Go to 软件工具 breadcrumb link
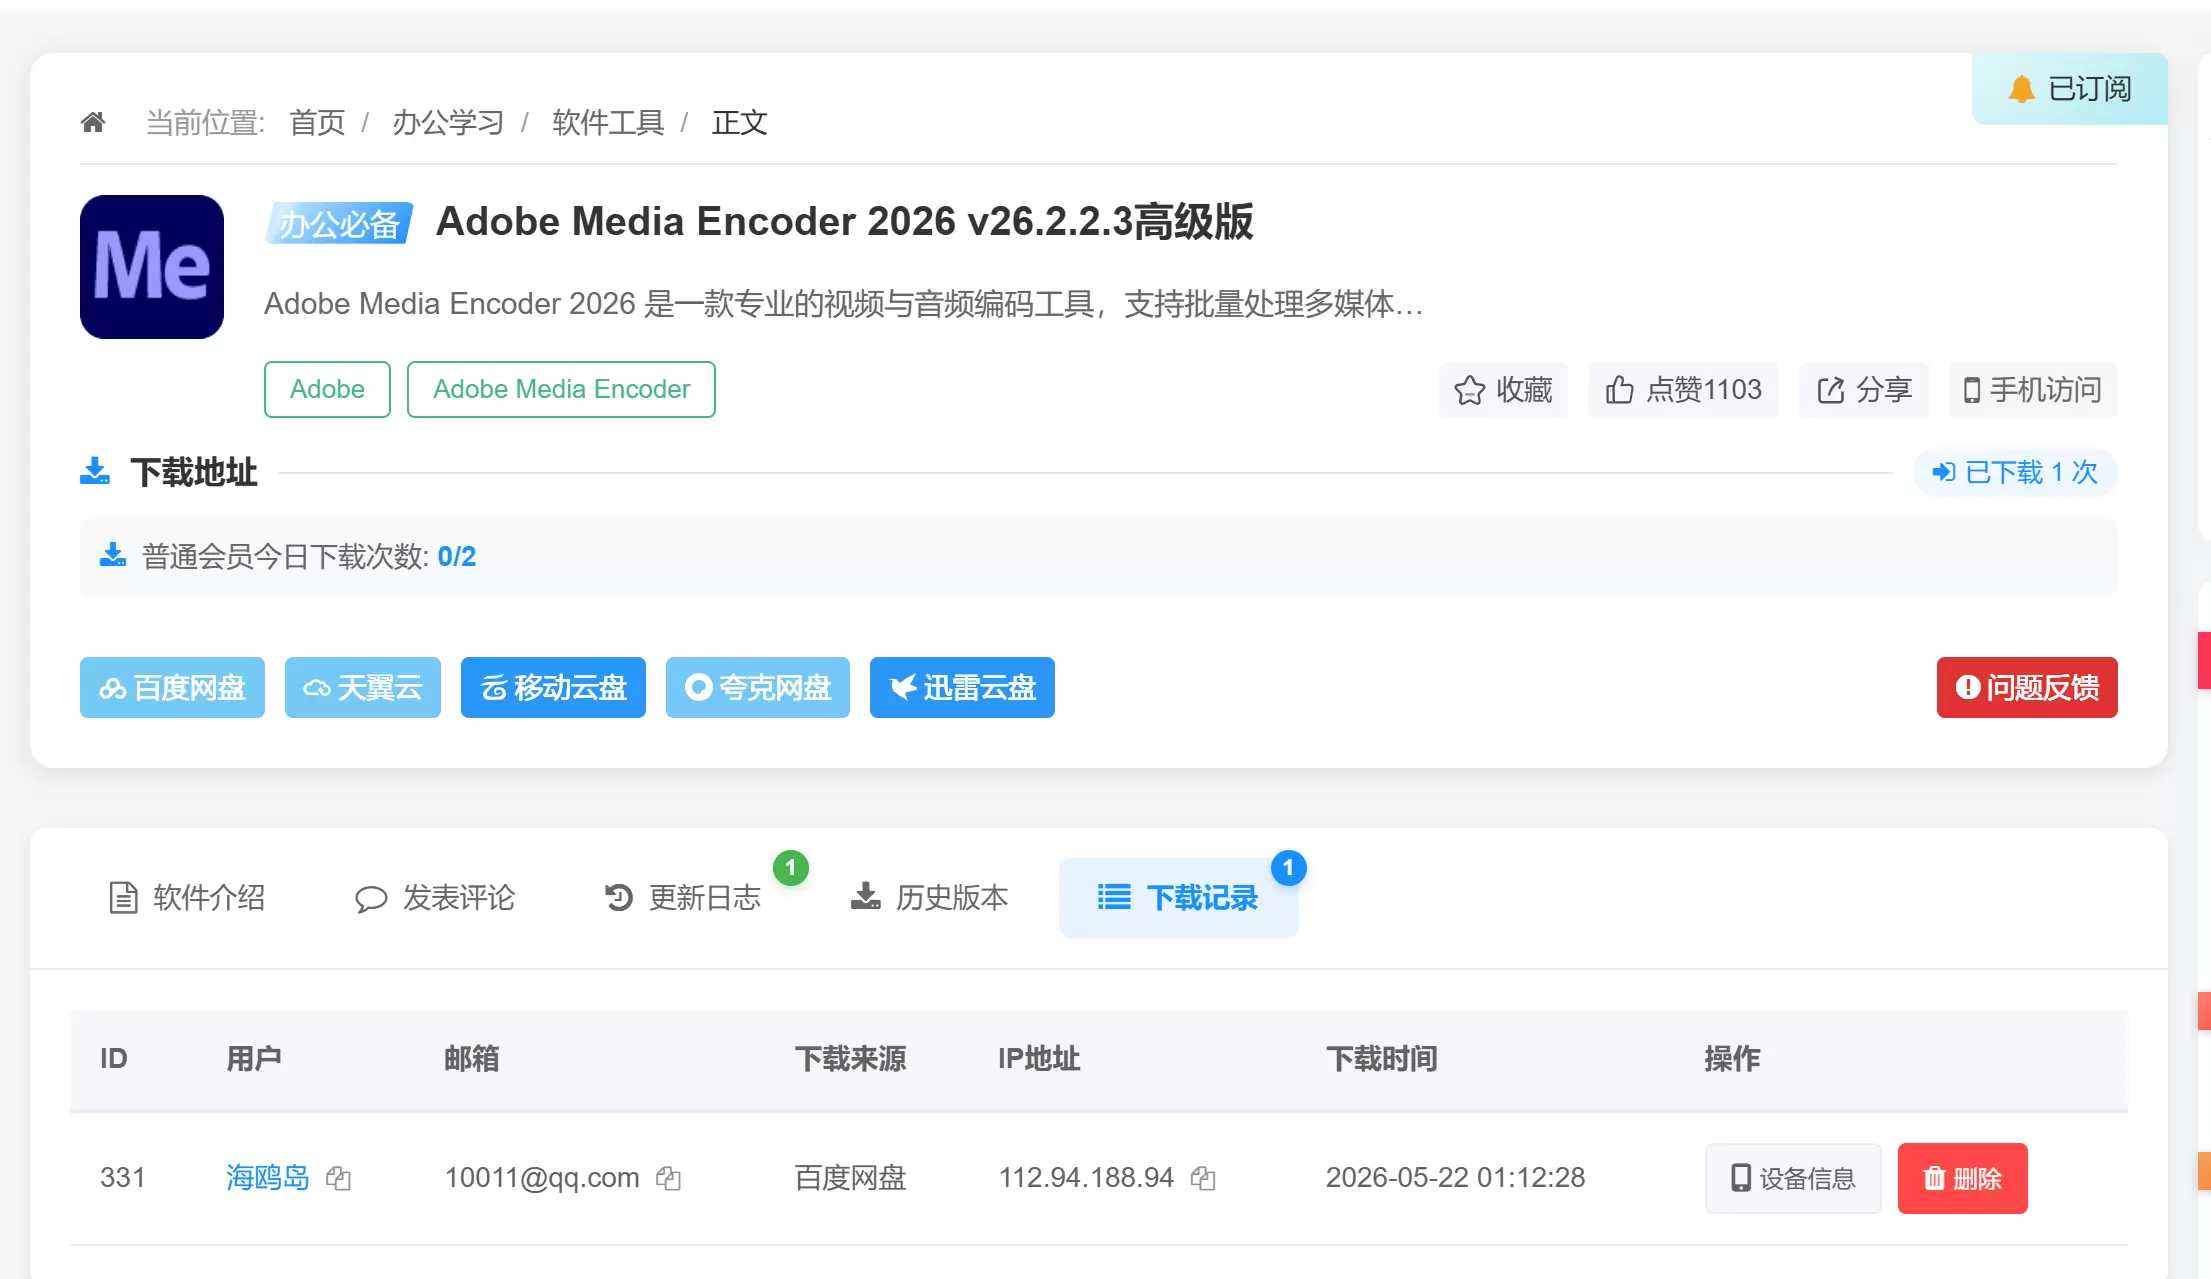2211x1279 pixels. coord(608,122)
